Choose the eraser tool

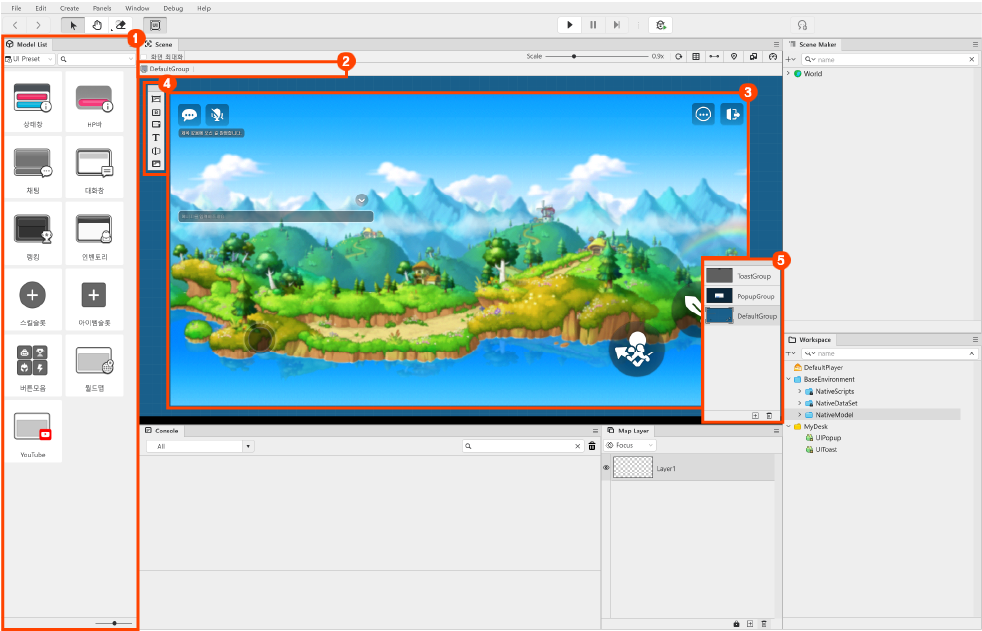(x=120, y=25)
